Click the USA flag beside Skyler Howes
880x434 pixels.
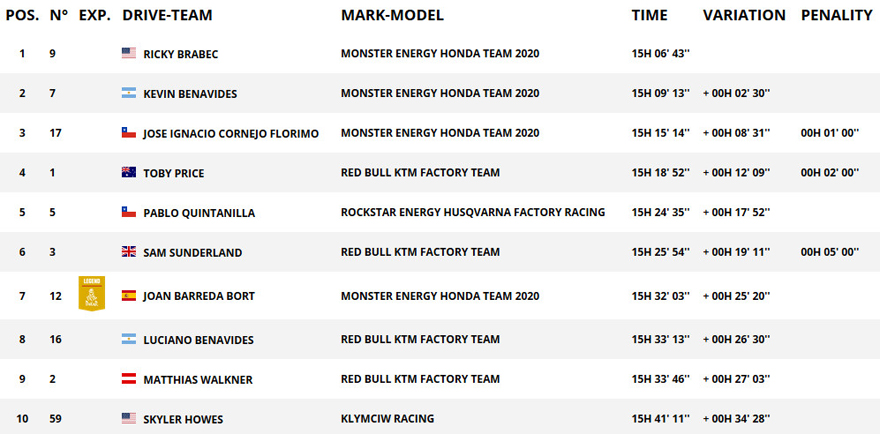[129, 418]
